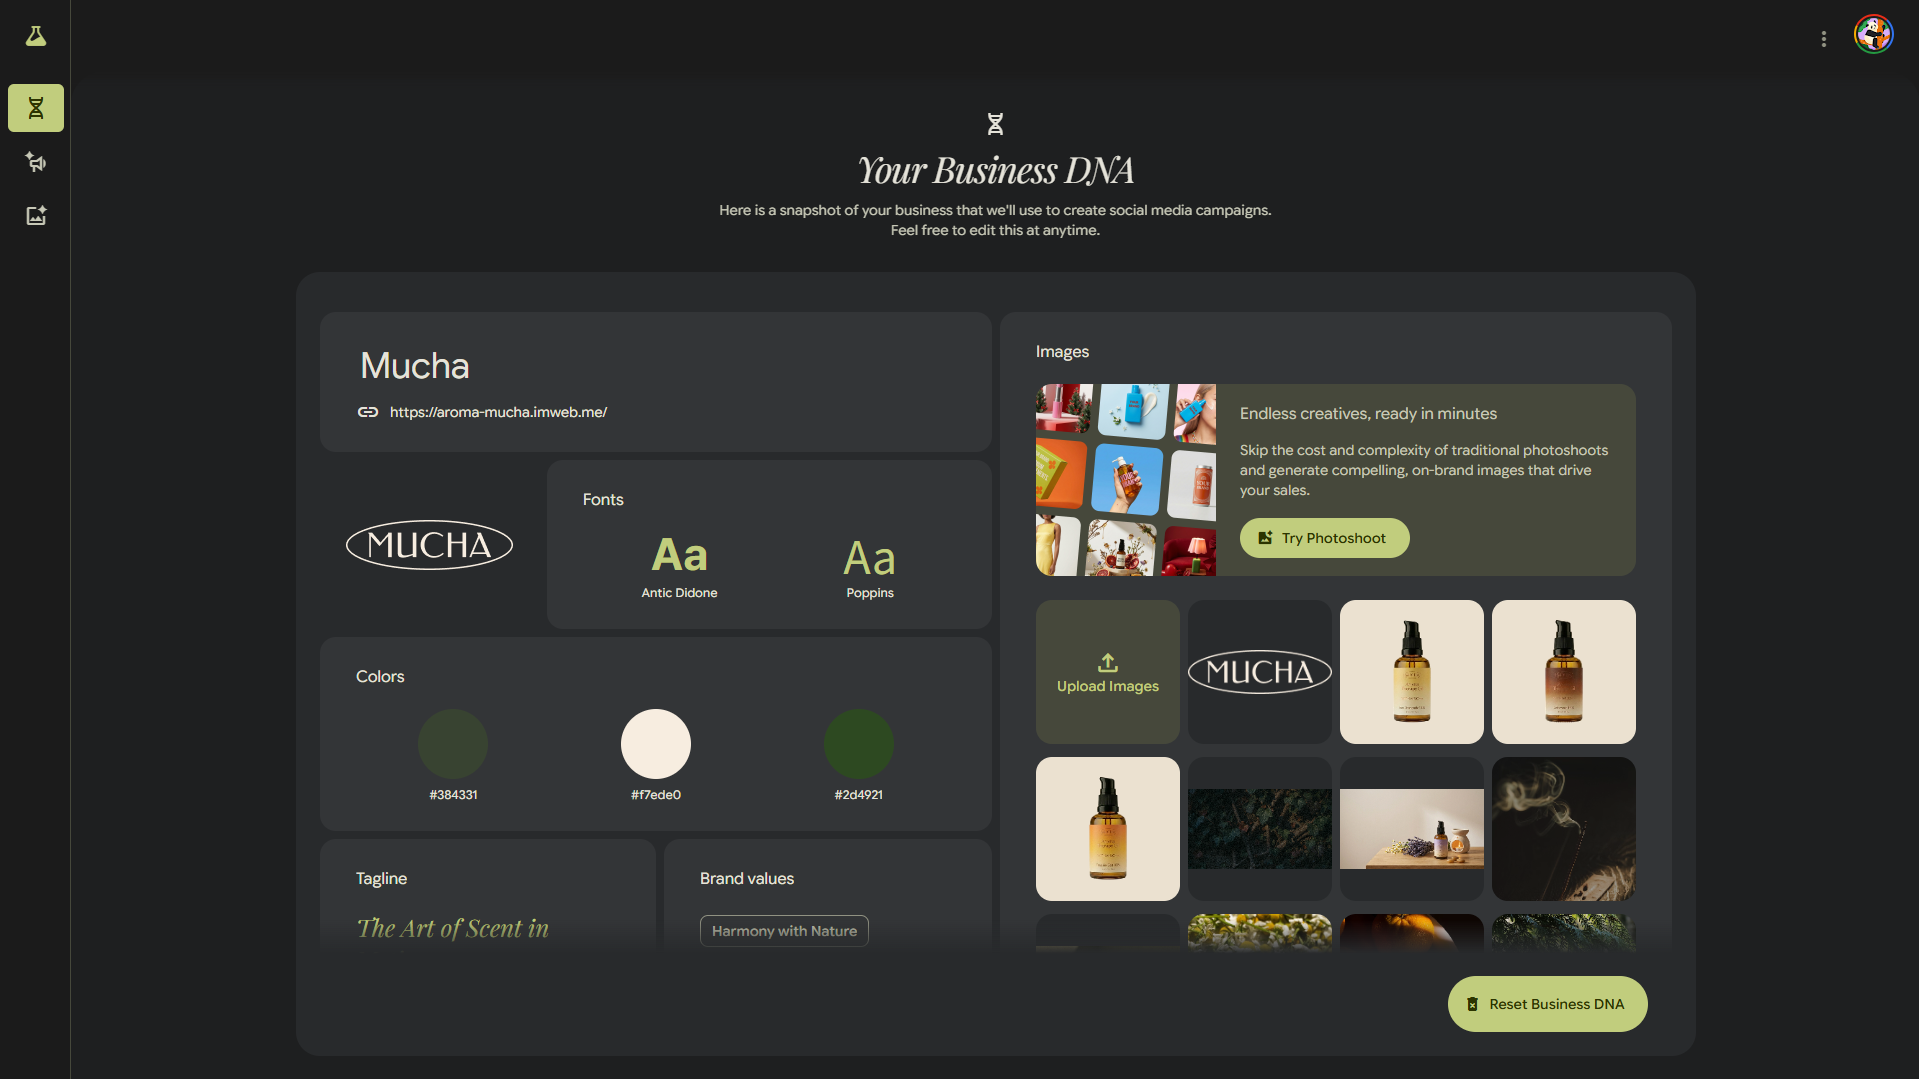Open the account profile avatar
This screenshot has height=1079, width=1919.
(1874, 35)
